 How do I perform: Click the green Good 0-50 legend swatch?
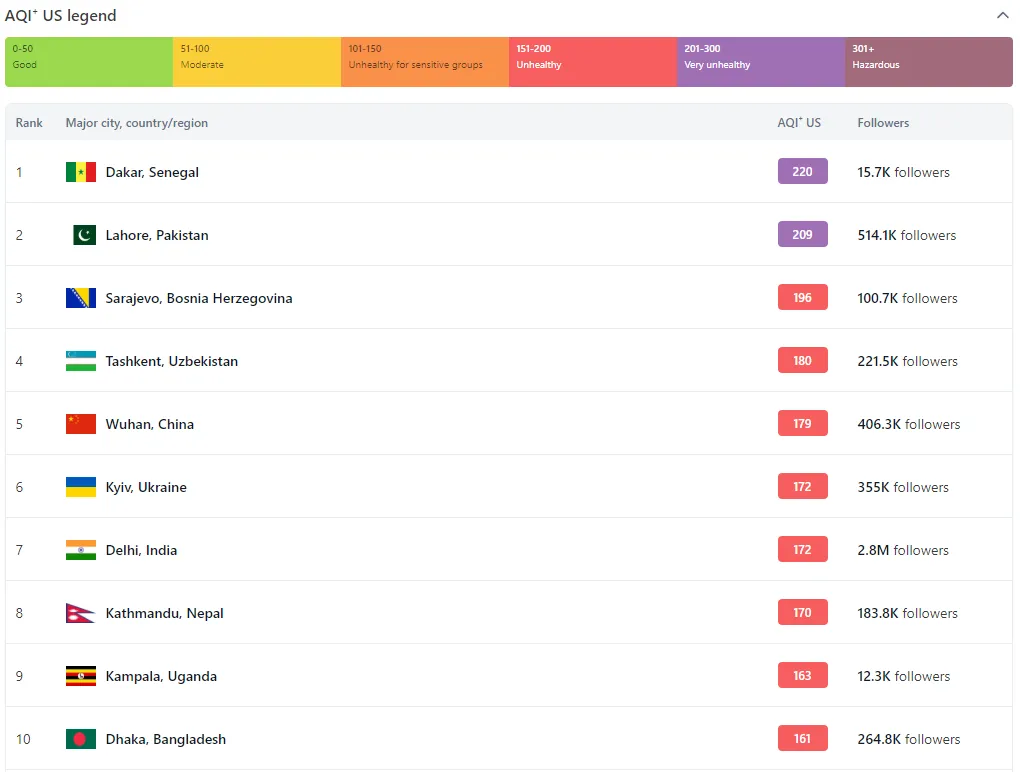pos(89,62)
